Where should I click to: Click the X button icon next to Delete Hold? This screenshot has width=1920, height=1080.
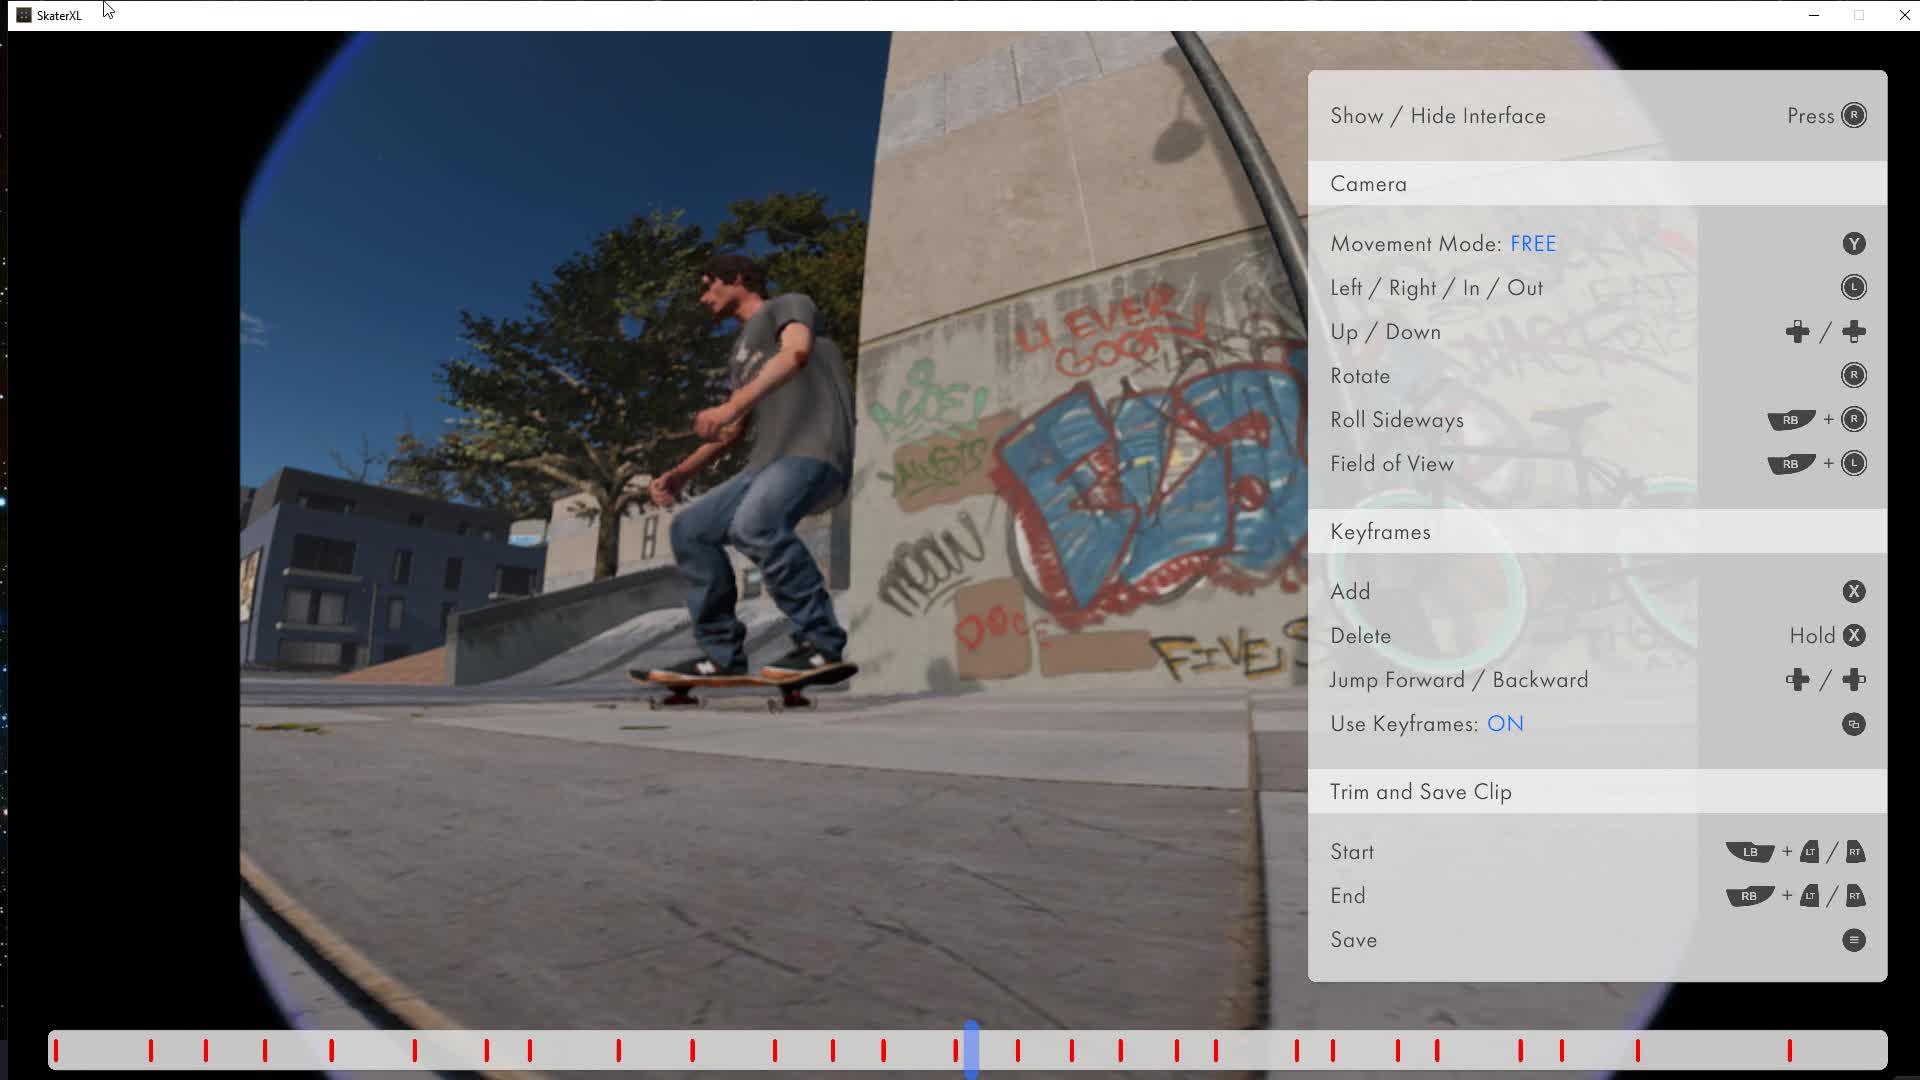coord(1853,636)
